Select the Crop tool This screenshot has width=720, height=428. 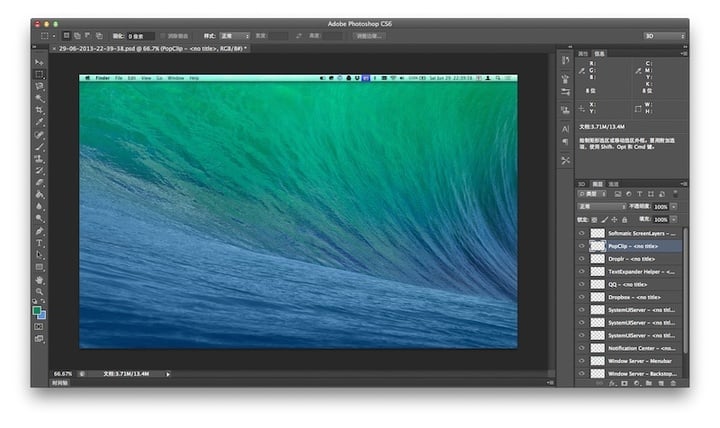[40, 110]
